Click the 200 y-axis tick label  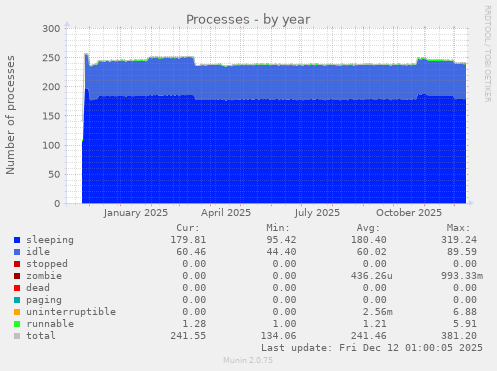click(51, 87)
